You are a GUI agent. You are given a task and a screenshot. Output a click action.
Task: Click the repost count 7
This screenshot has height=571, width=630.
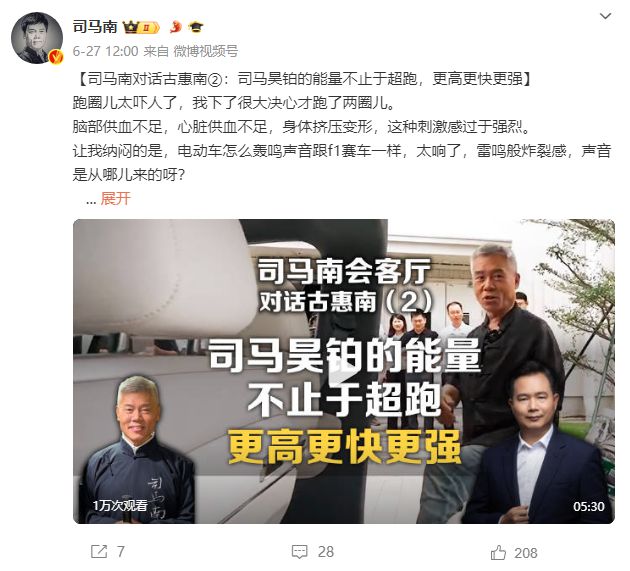click(x=121, y=552)
